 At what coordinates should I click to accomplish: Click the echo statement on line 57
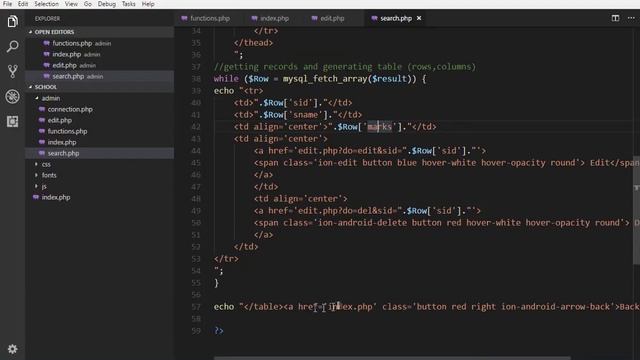click(224, 307)
